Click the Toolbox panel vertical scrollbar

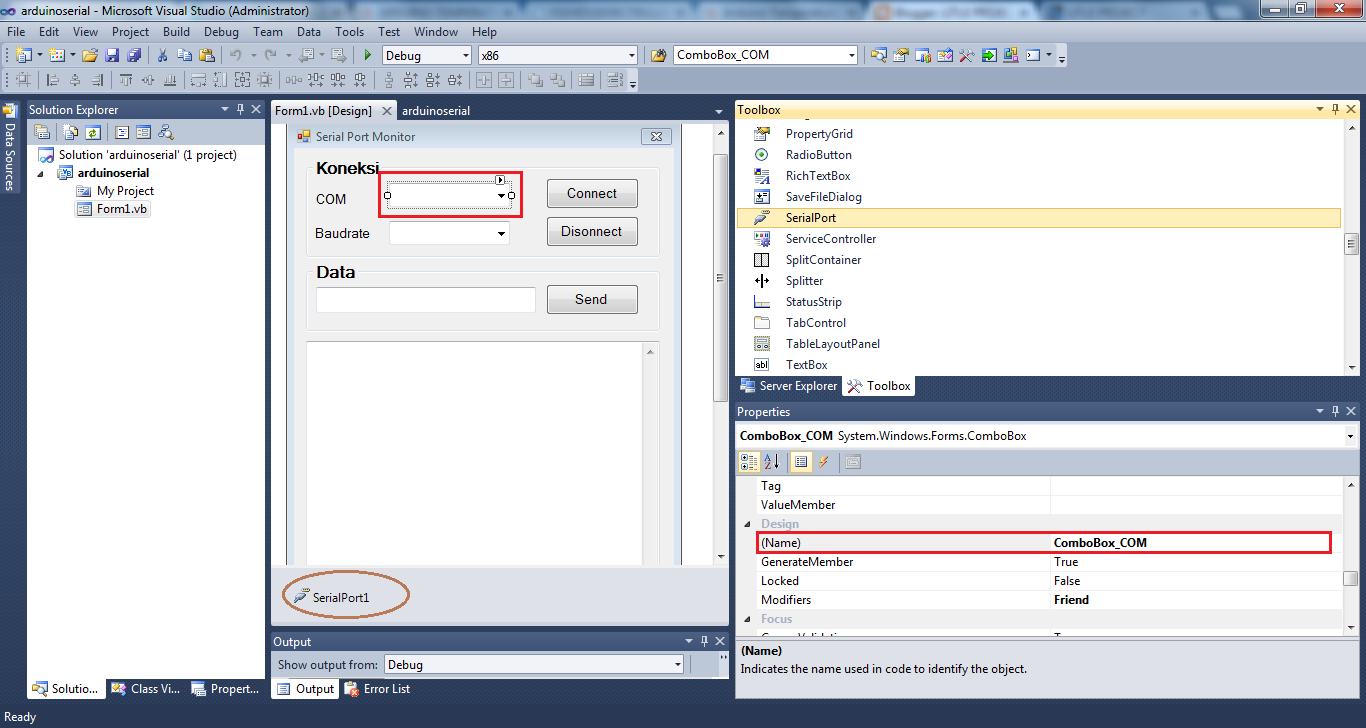[x=1351, y=245]
